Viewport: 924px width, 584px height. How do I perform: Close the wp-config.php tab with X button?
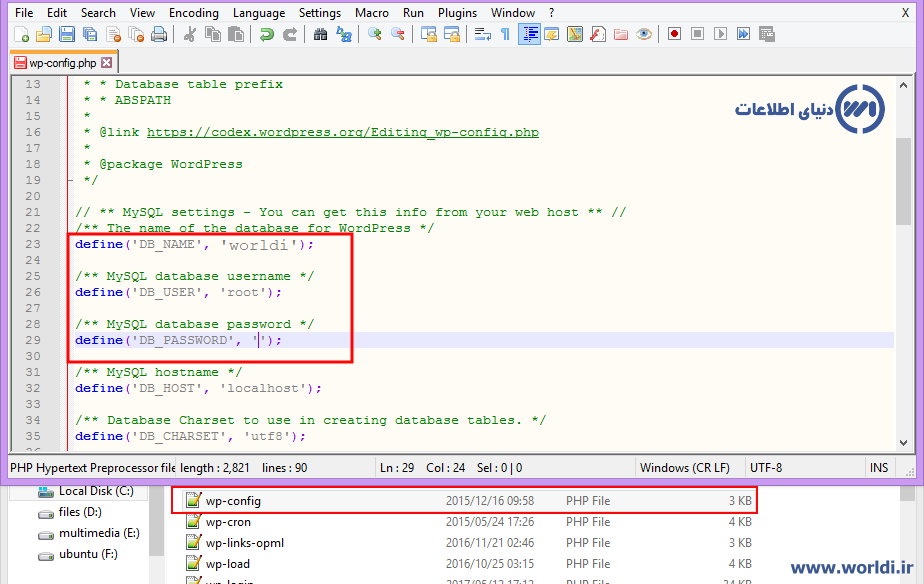tap(107, 62)
